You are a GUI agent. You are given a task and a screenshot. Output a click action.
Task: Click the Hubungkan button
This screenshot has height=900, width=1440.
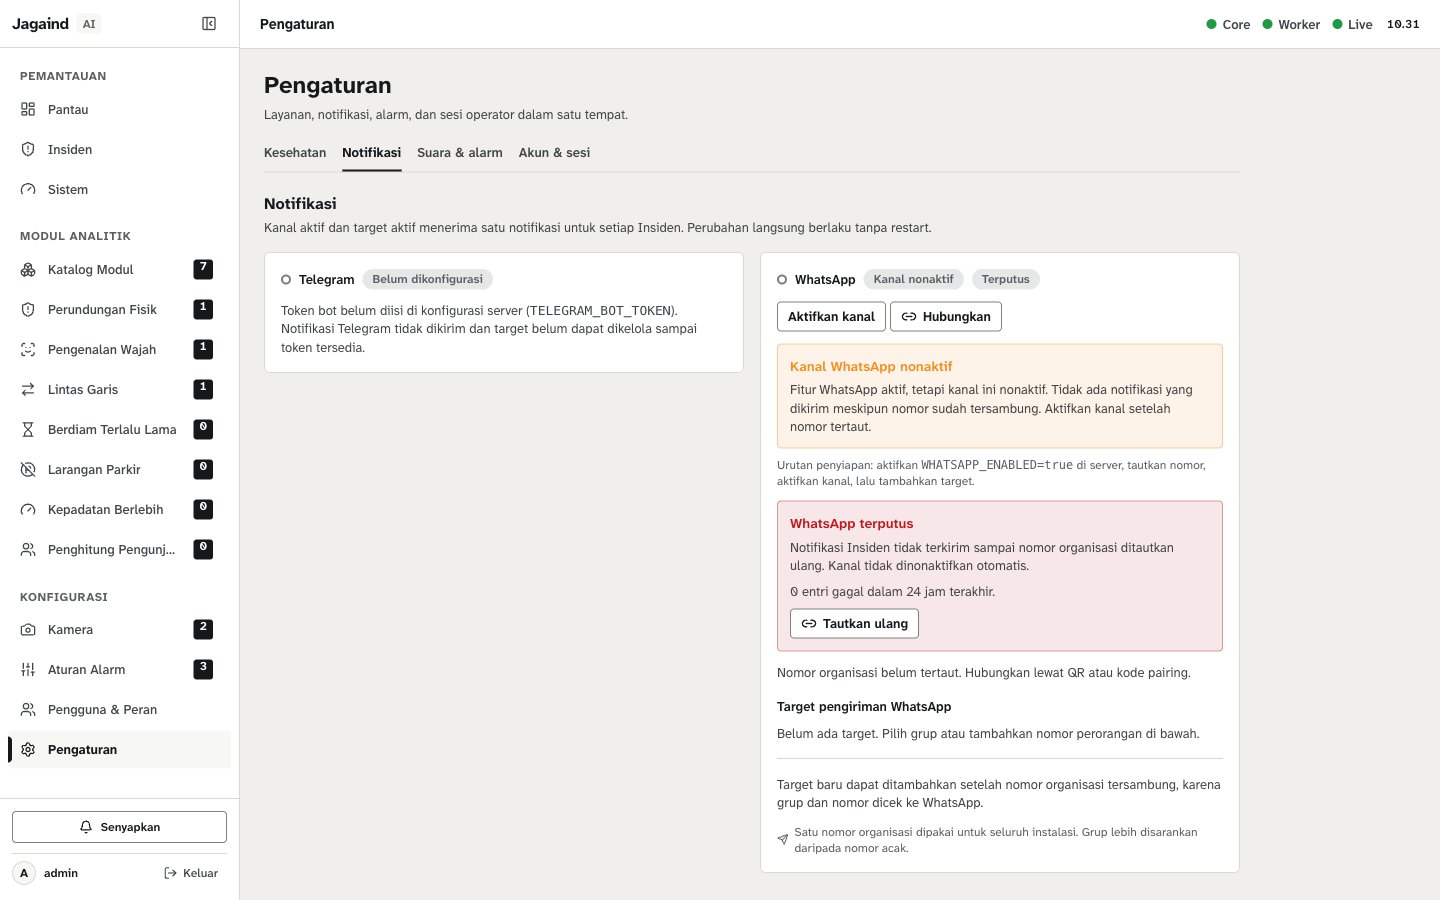[x=946, y=316]
